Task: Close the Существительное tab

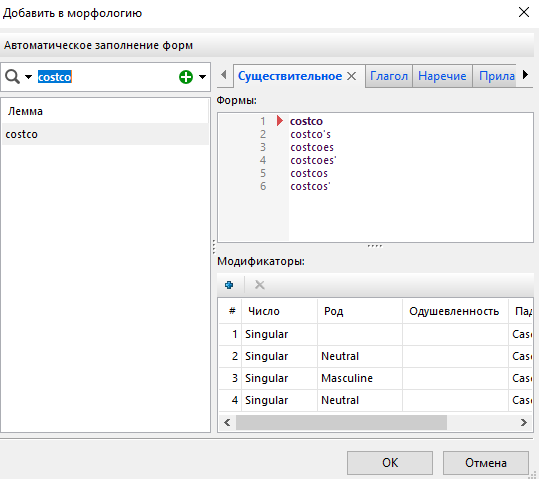Action: tap(351, 76)
